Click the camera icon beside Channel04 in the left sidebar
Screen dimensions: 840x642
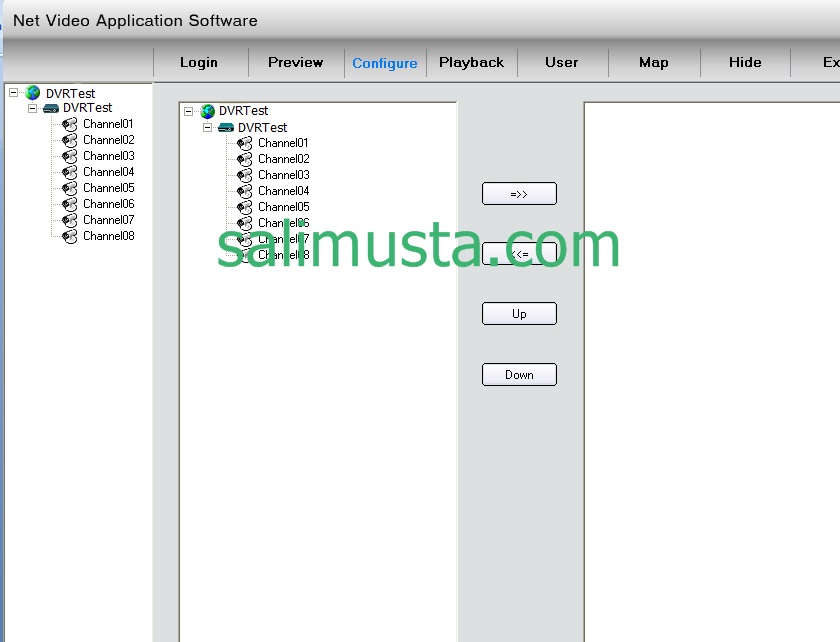(69, 172)
